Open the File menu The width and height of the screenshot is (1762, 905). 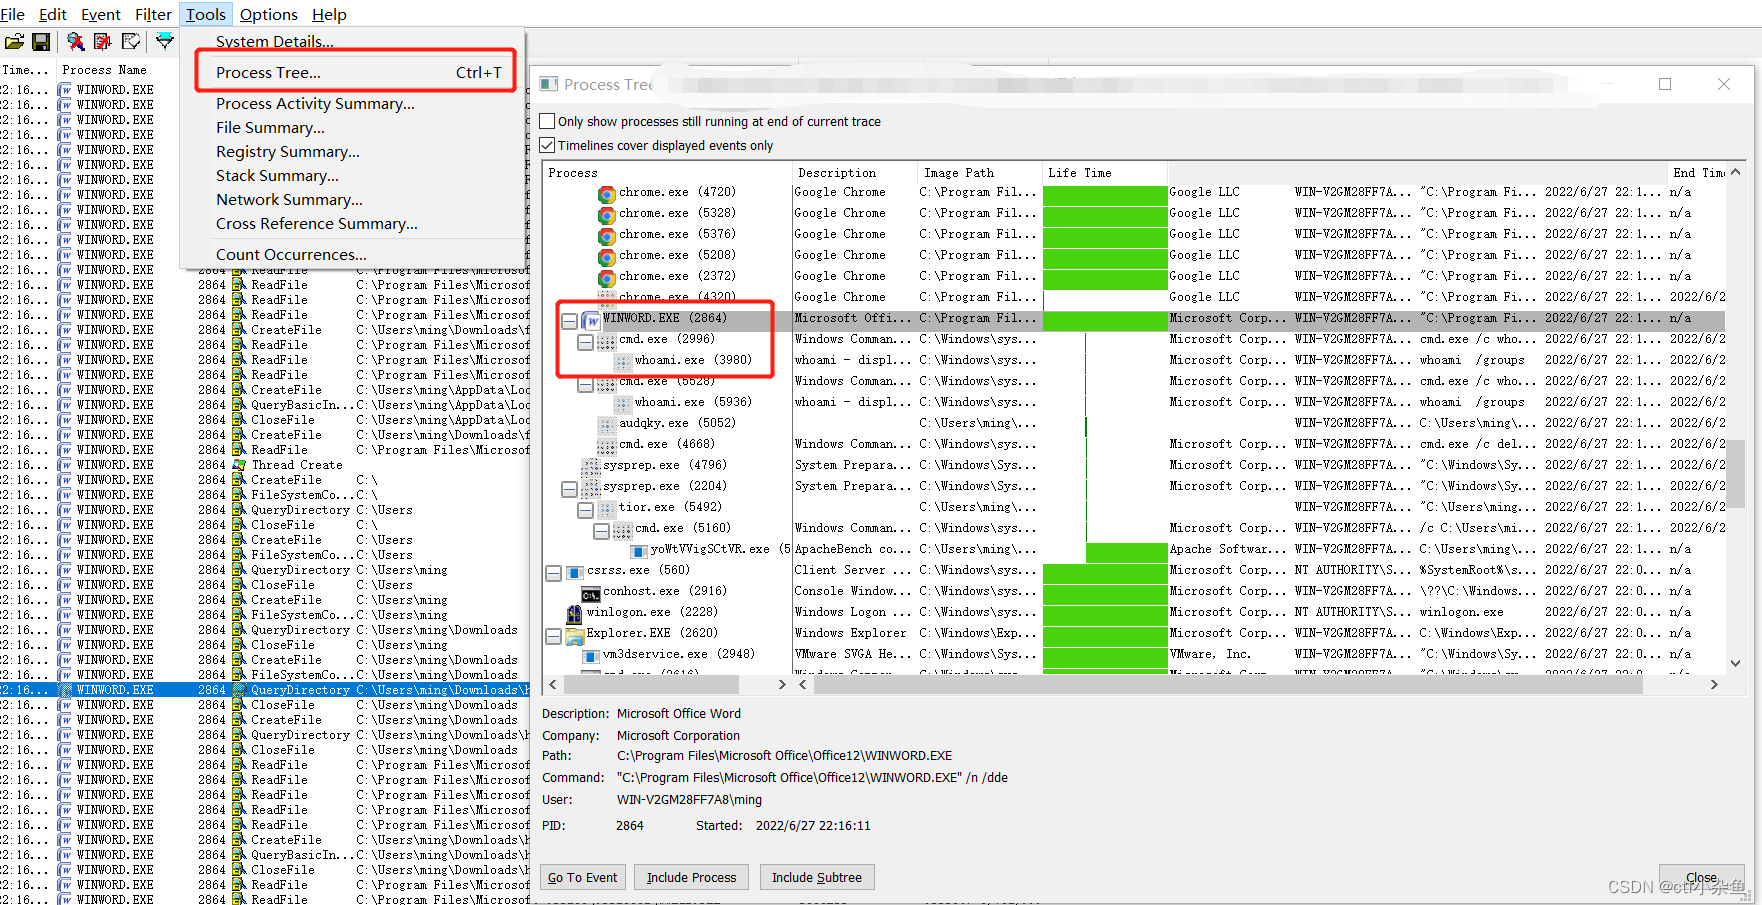coord(12,14)
